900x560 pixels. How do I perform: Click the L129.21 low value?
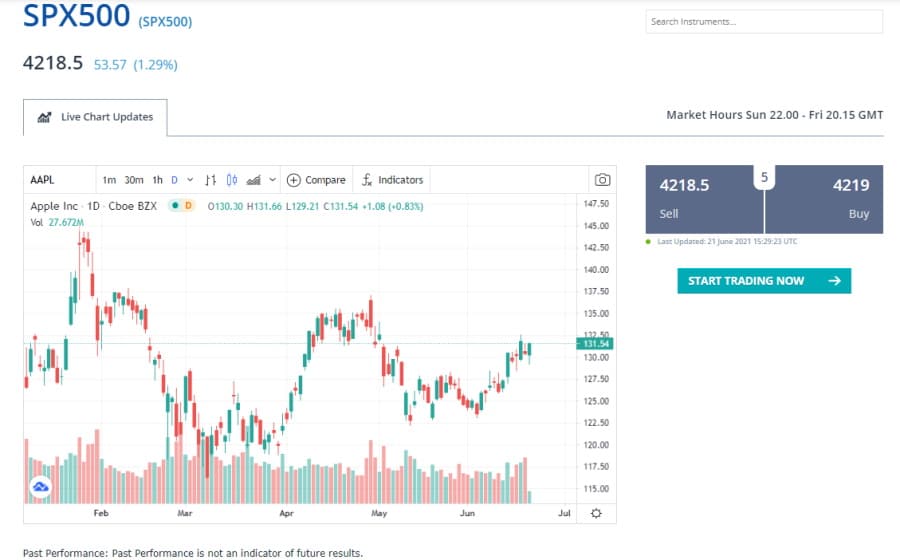[302, 206]
